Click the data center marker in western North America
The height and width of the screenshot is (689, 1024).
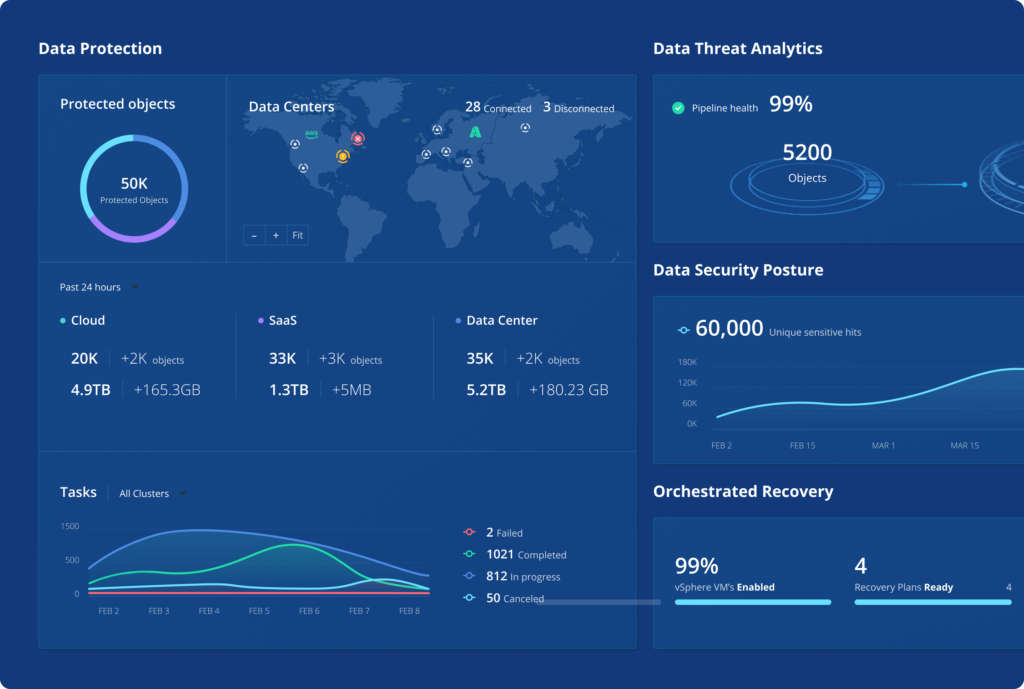[295, 143]
